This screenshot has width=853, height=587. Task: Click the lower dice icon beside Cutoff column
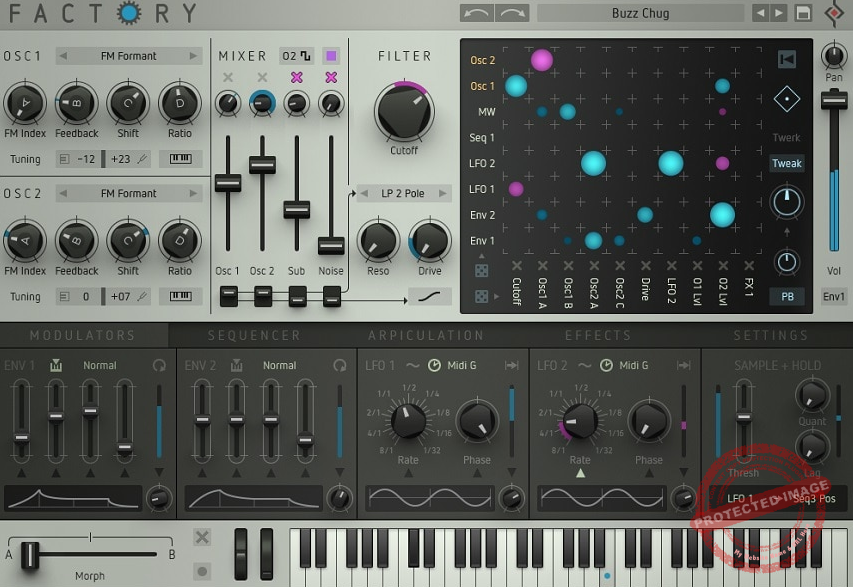pyautogui.click(x=481, y=296)
